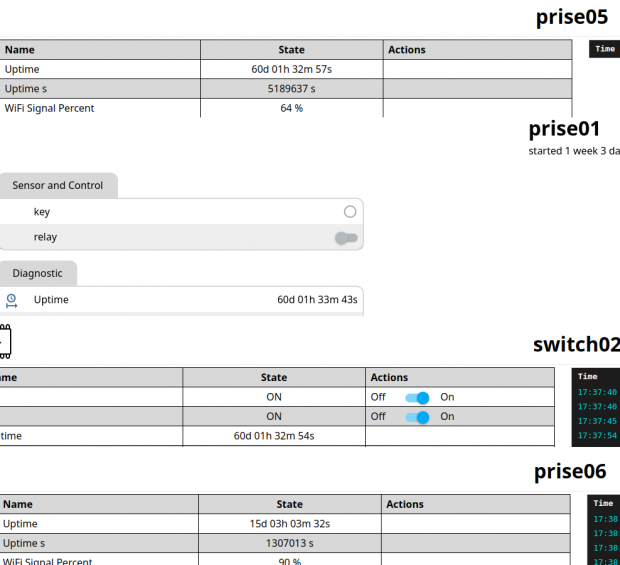The image size is (620, 565).
Task: Open the prise06 device heading
Action: point(569,471)
